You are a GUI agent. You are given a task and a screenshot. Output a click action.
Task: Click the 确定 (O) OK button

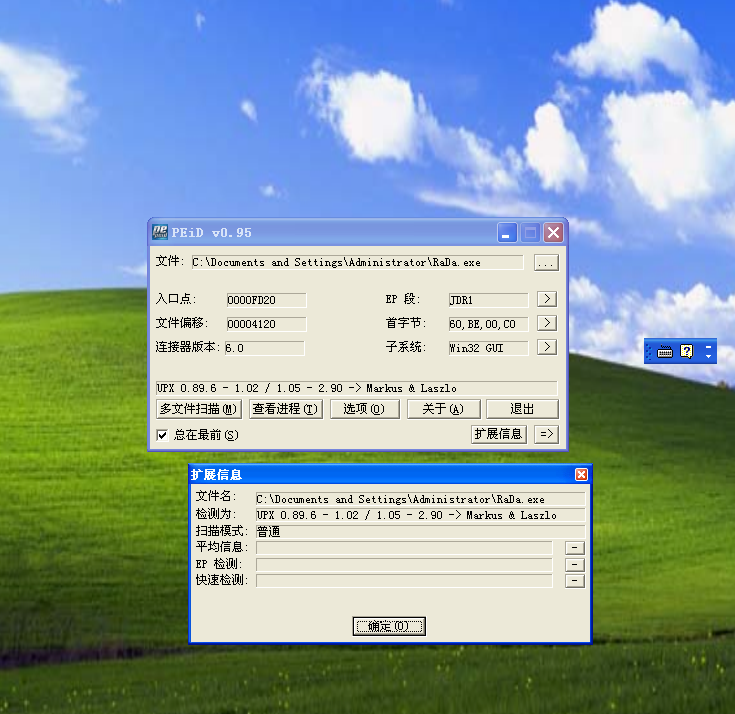389,626
